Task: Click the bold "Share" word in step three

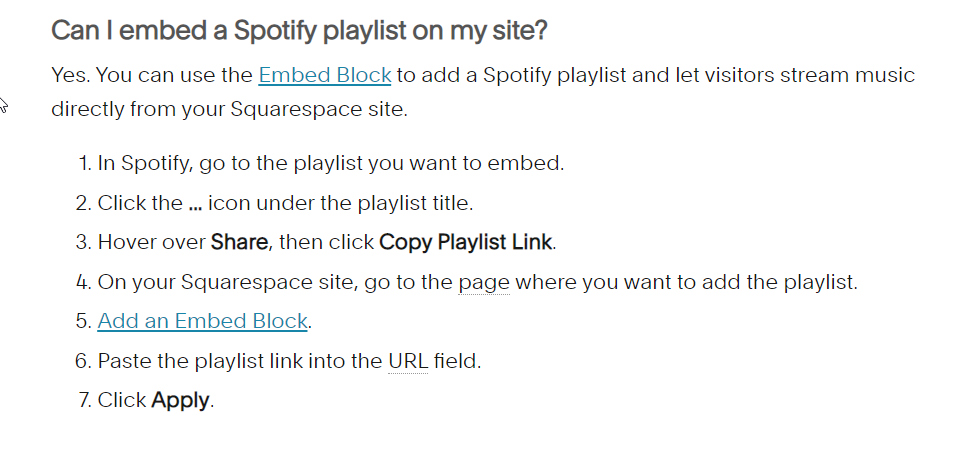Action: (239, 242)
